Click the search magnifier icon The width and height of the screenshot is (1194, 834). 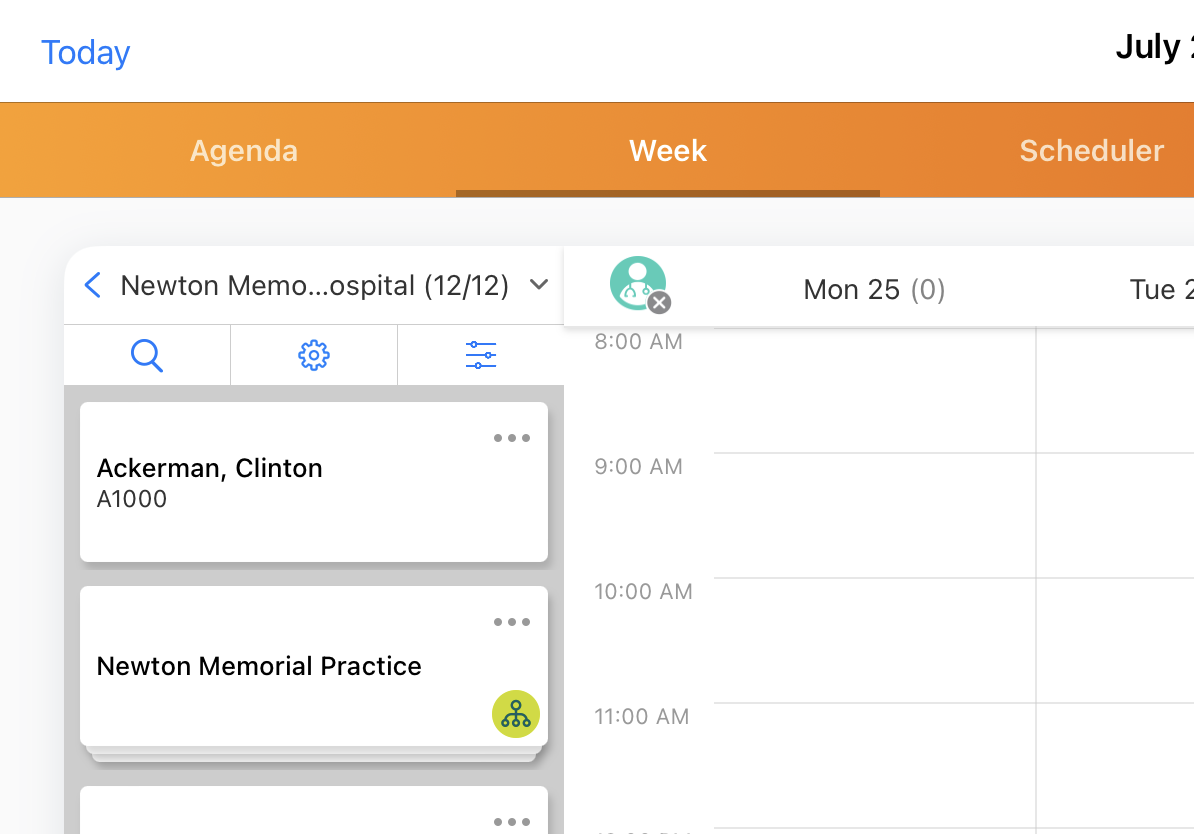coord(147,355)
